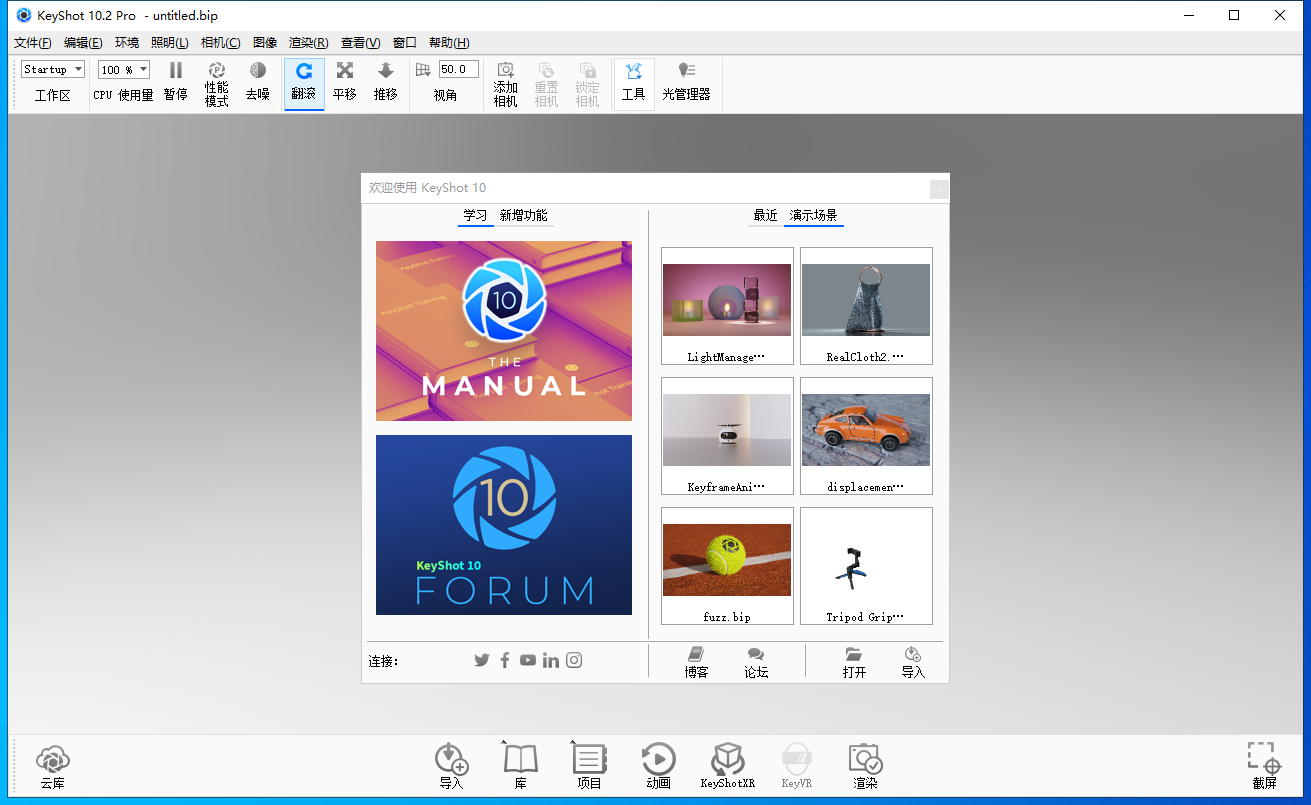This screenshot has width=1311, height=805.
Task: Open the Tripod Grip demo scene
Action: pyautogui.click(x=866, y=566)
